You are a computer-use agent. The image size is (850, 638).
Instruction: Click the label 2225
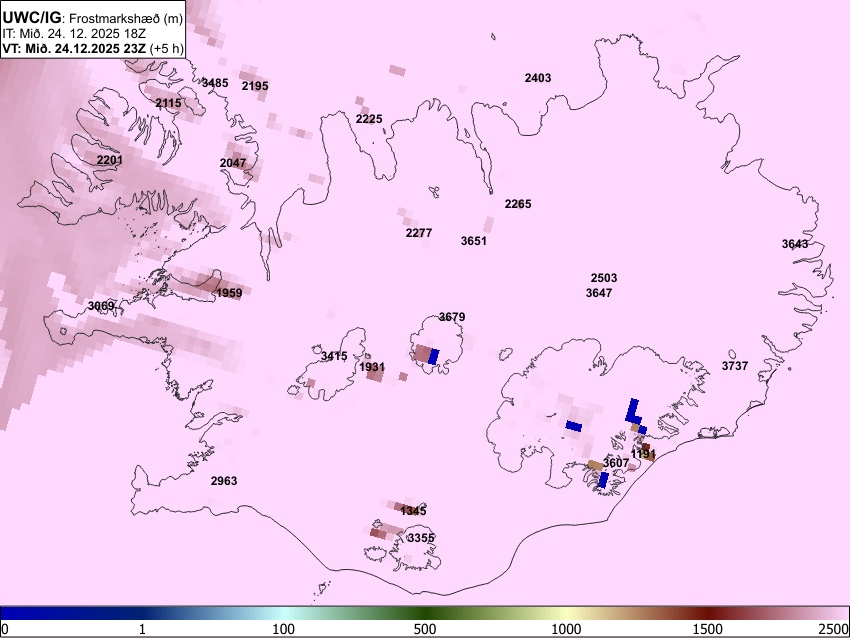tap(369, 119)
